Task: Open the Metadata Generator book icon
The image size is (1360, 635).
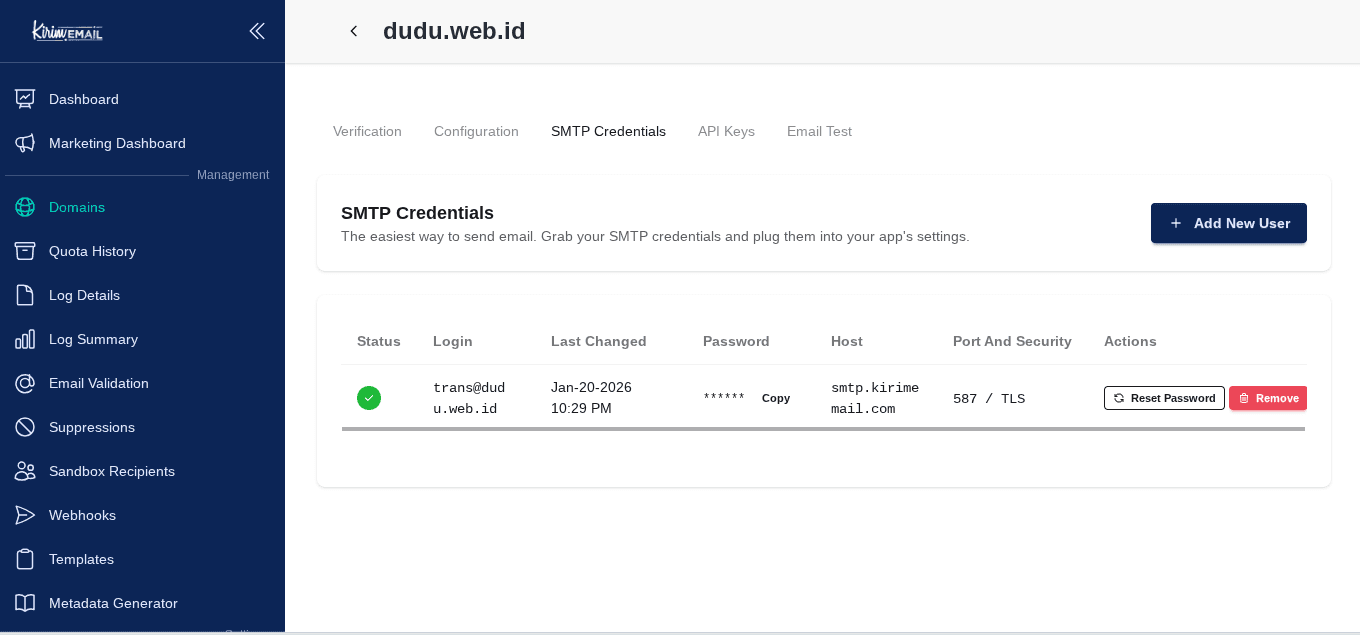Action: click(25, 603)
